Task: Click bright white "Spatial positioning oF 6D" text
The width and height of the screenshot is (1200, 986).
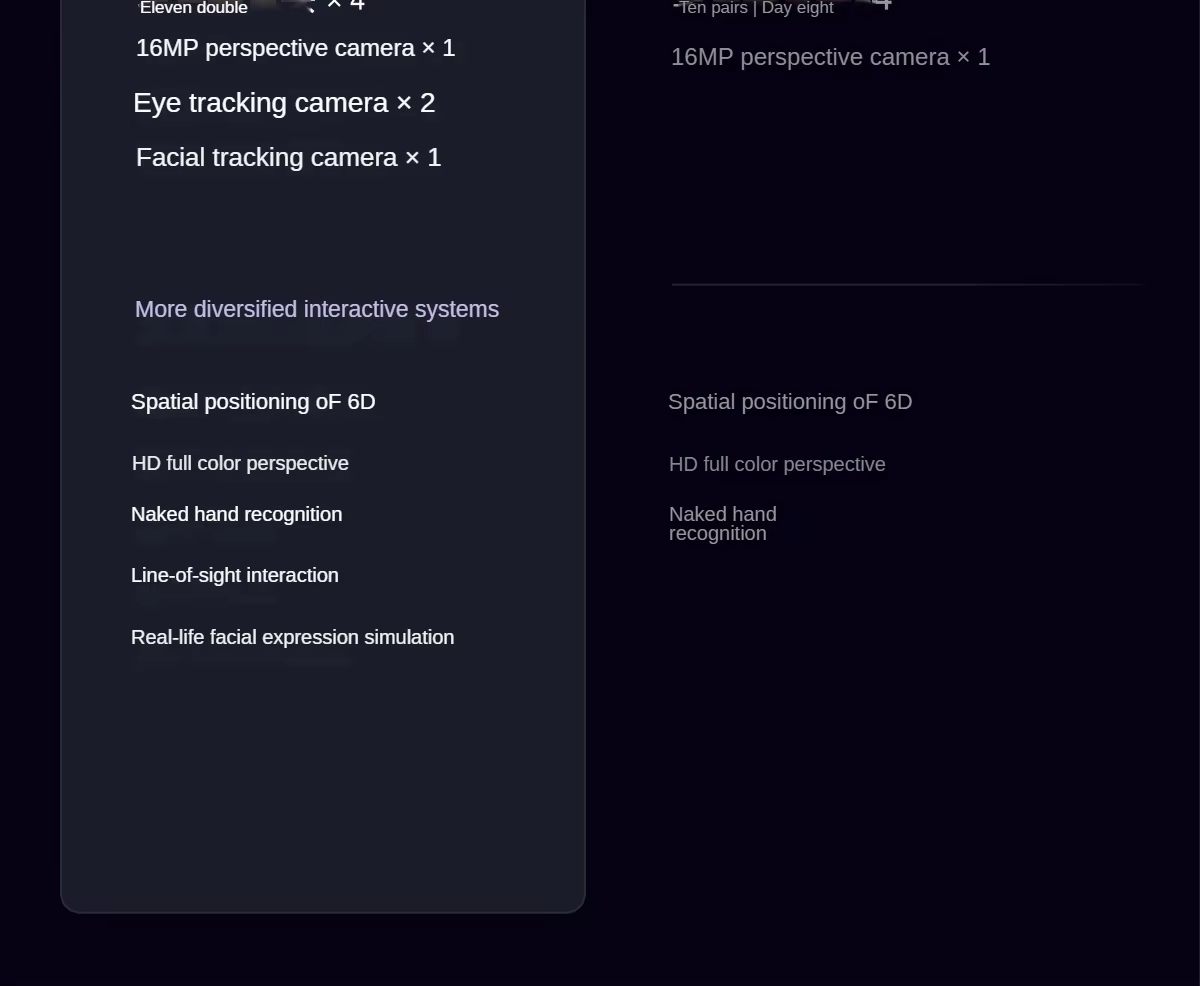Action: [253, 402]
